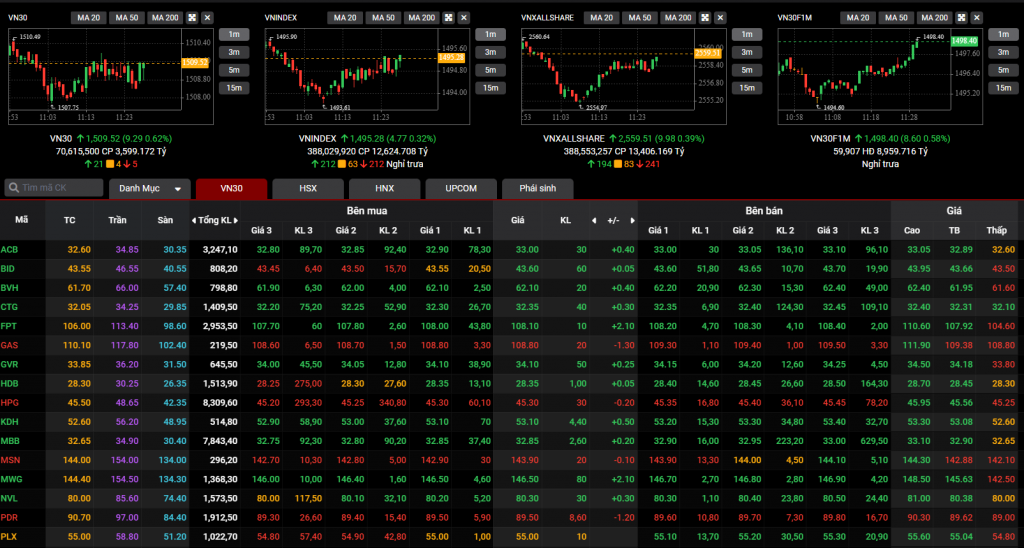Maximize the VNINDEX chart
Screen dimensions: 1024x548
449,18
